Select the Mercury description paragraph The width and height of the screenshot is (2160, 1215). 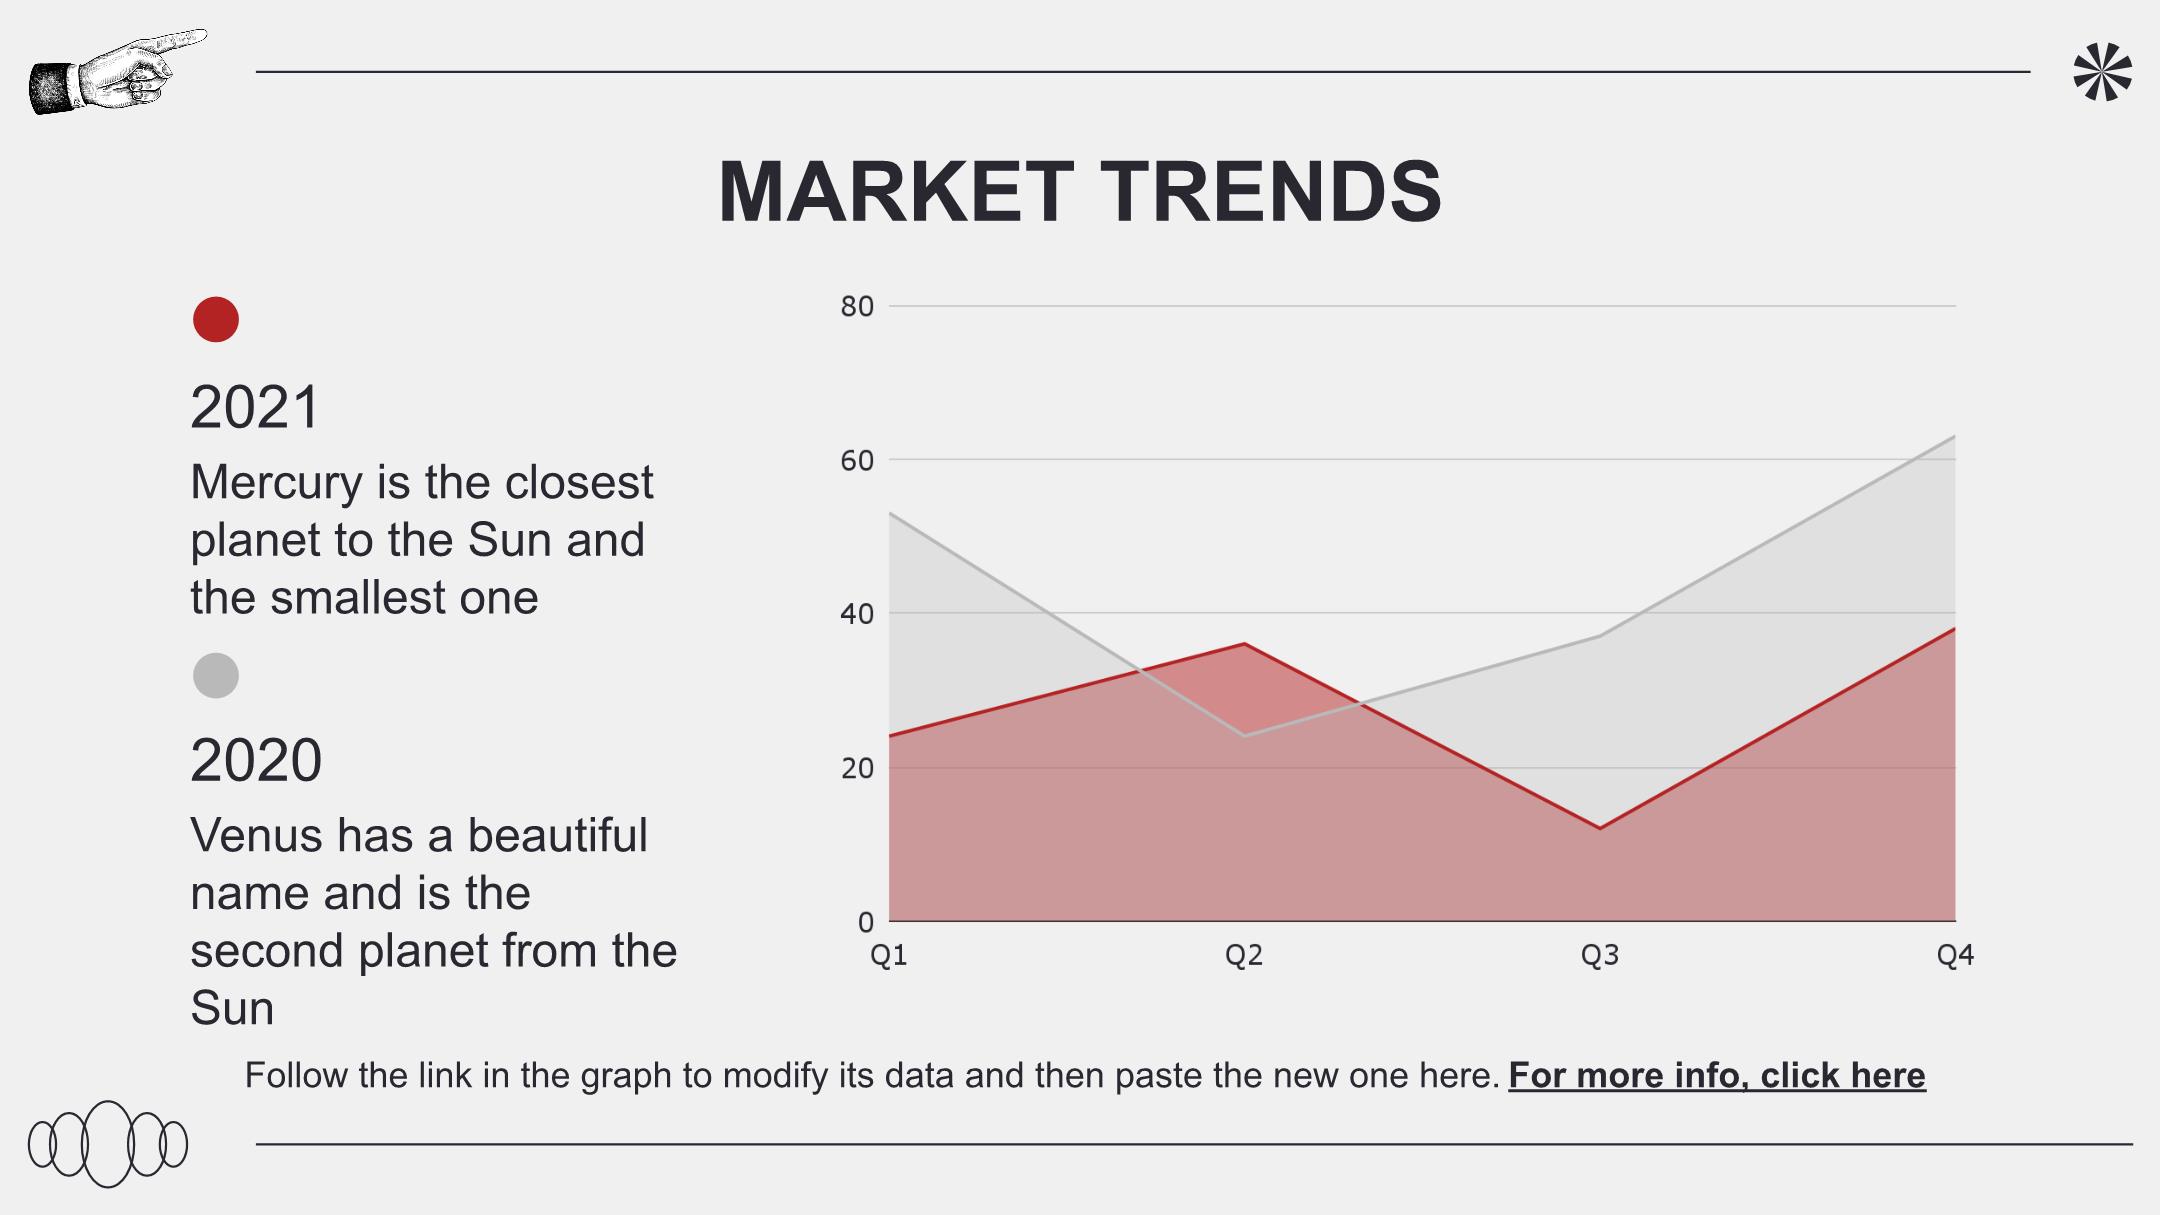pyautogui.click(x=422, y=540)
